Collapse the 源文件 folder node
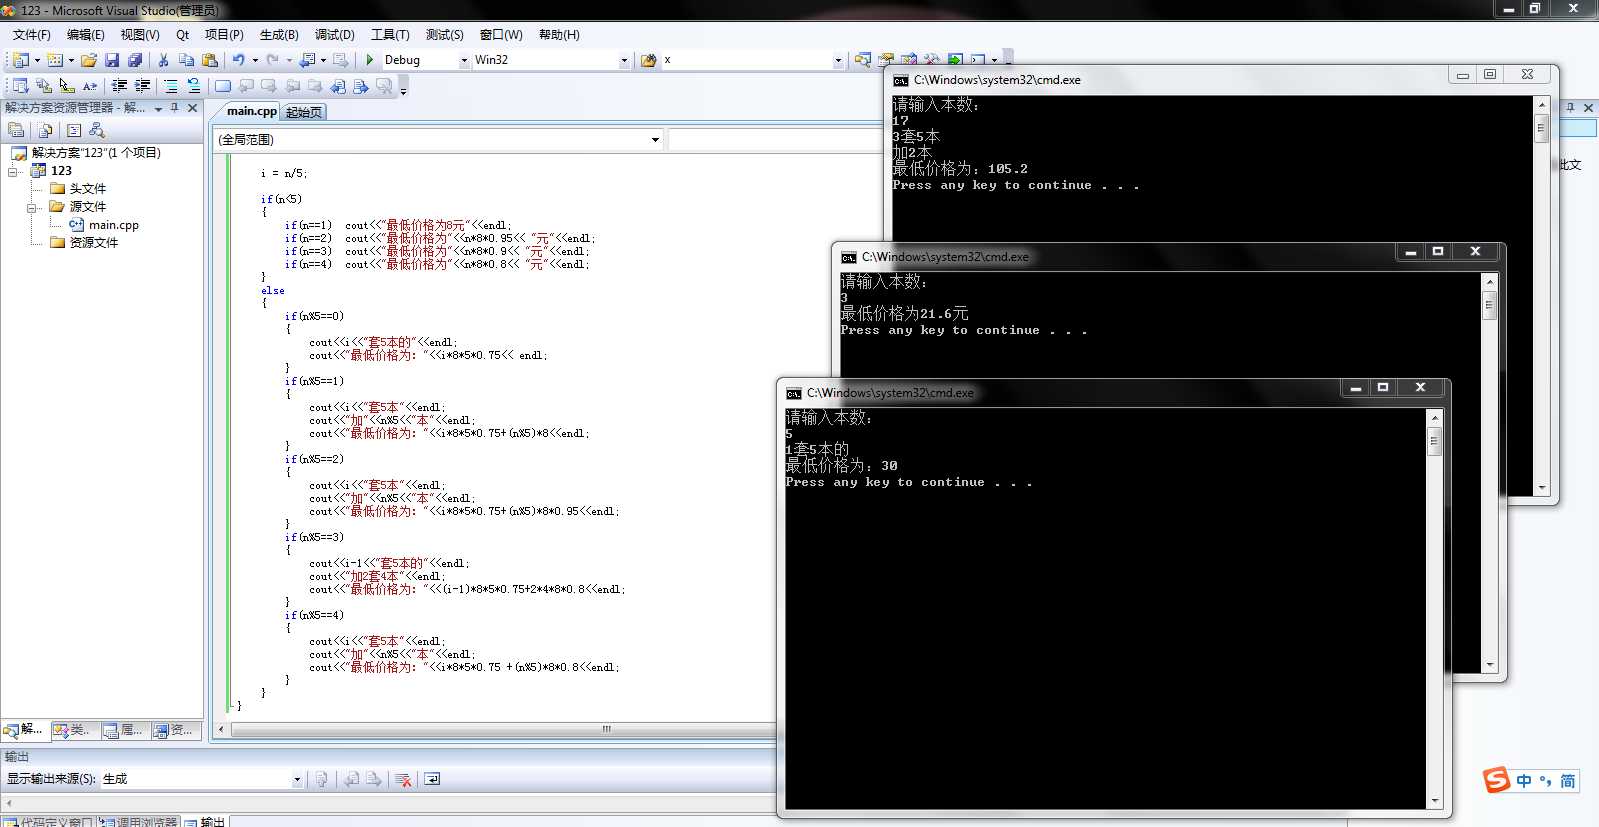 [x=32, y=207]
